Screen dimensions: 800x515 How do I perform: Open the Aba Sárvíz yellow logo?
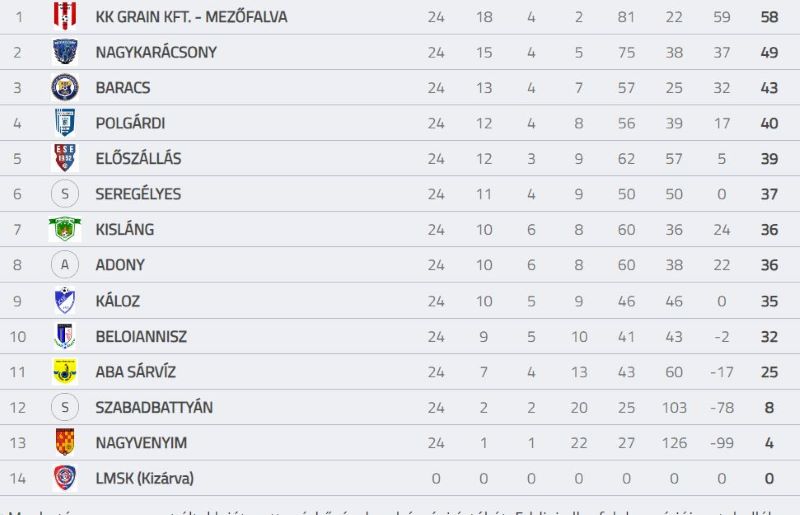[65, 372]
